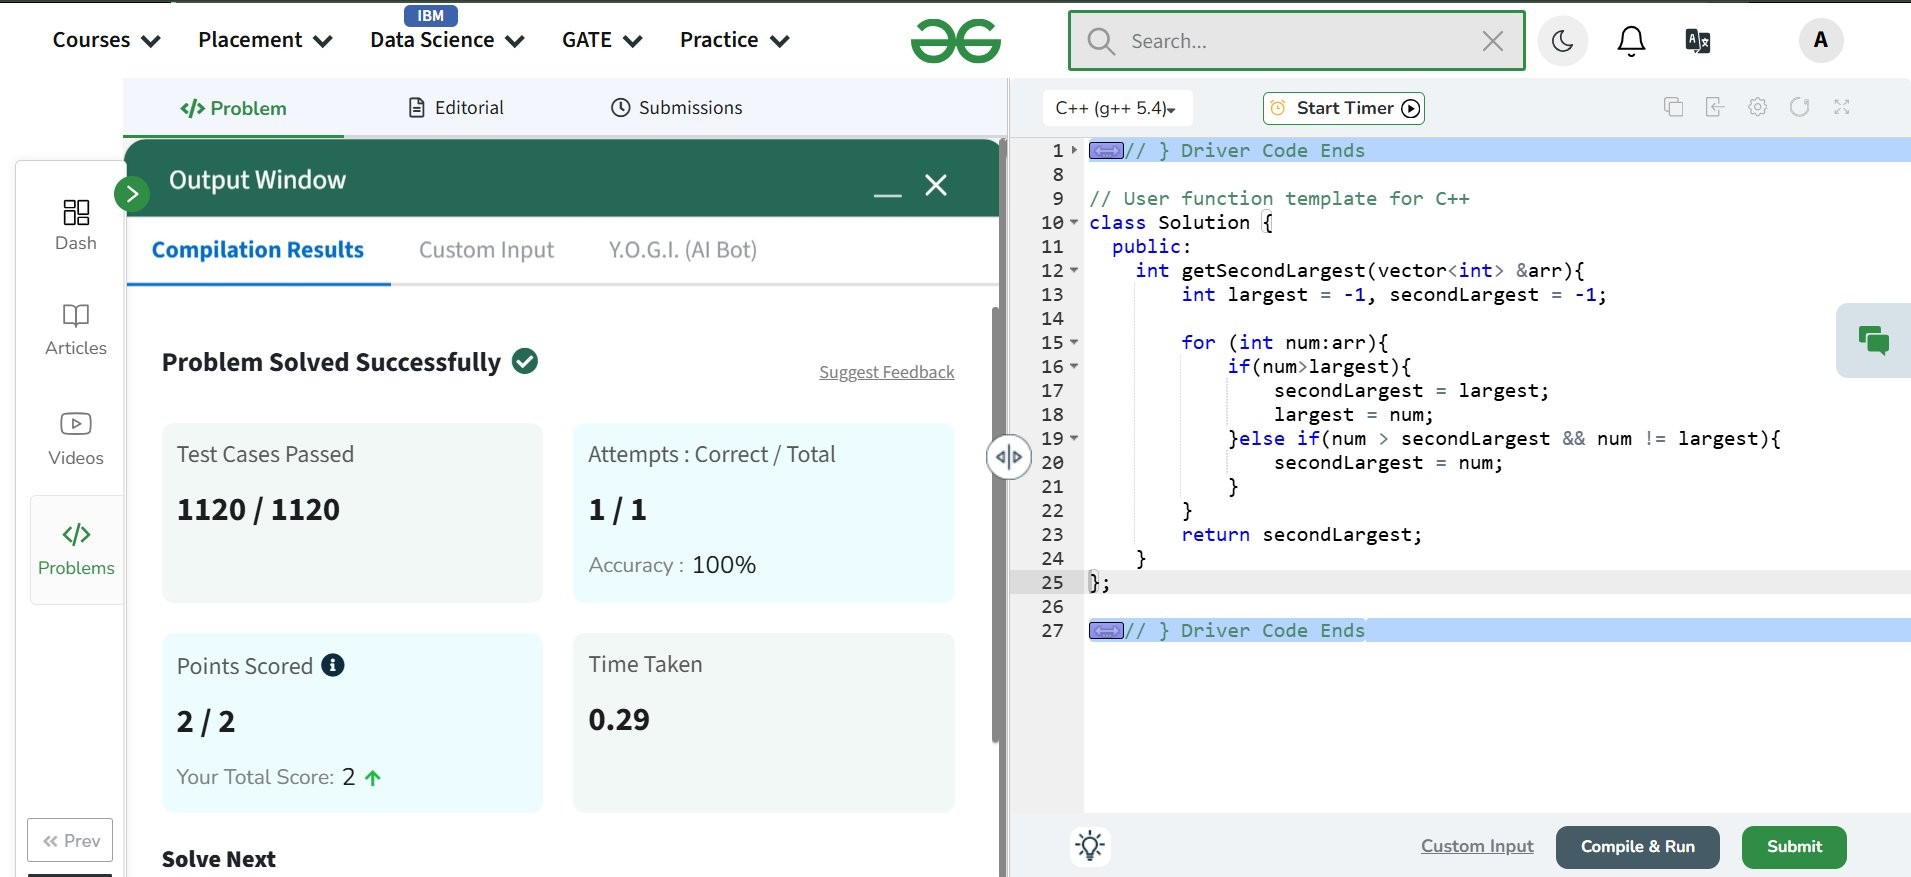Click the hint lightbulb icon
Viewport: 1911px width, 877px height.
(x=1090, y=846)
